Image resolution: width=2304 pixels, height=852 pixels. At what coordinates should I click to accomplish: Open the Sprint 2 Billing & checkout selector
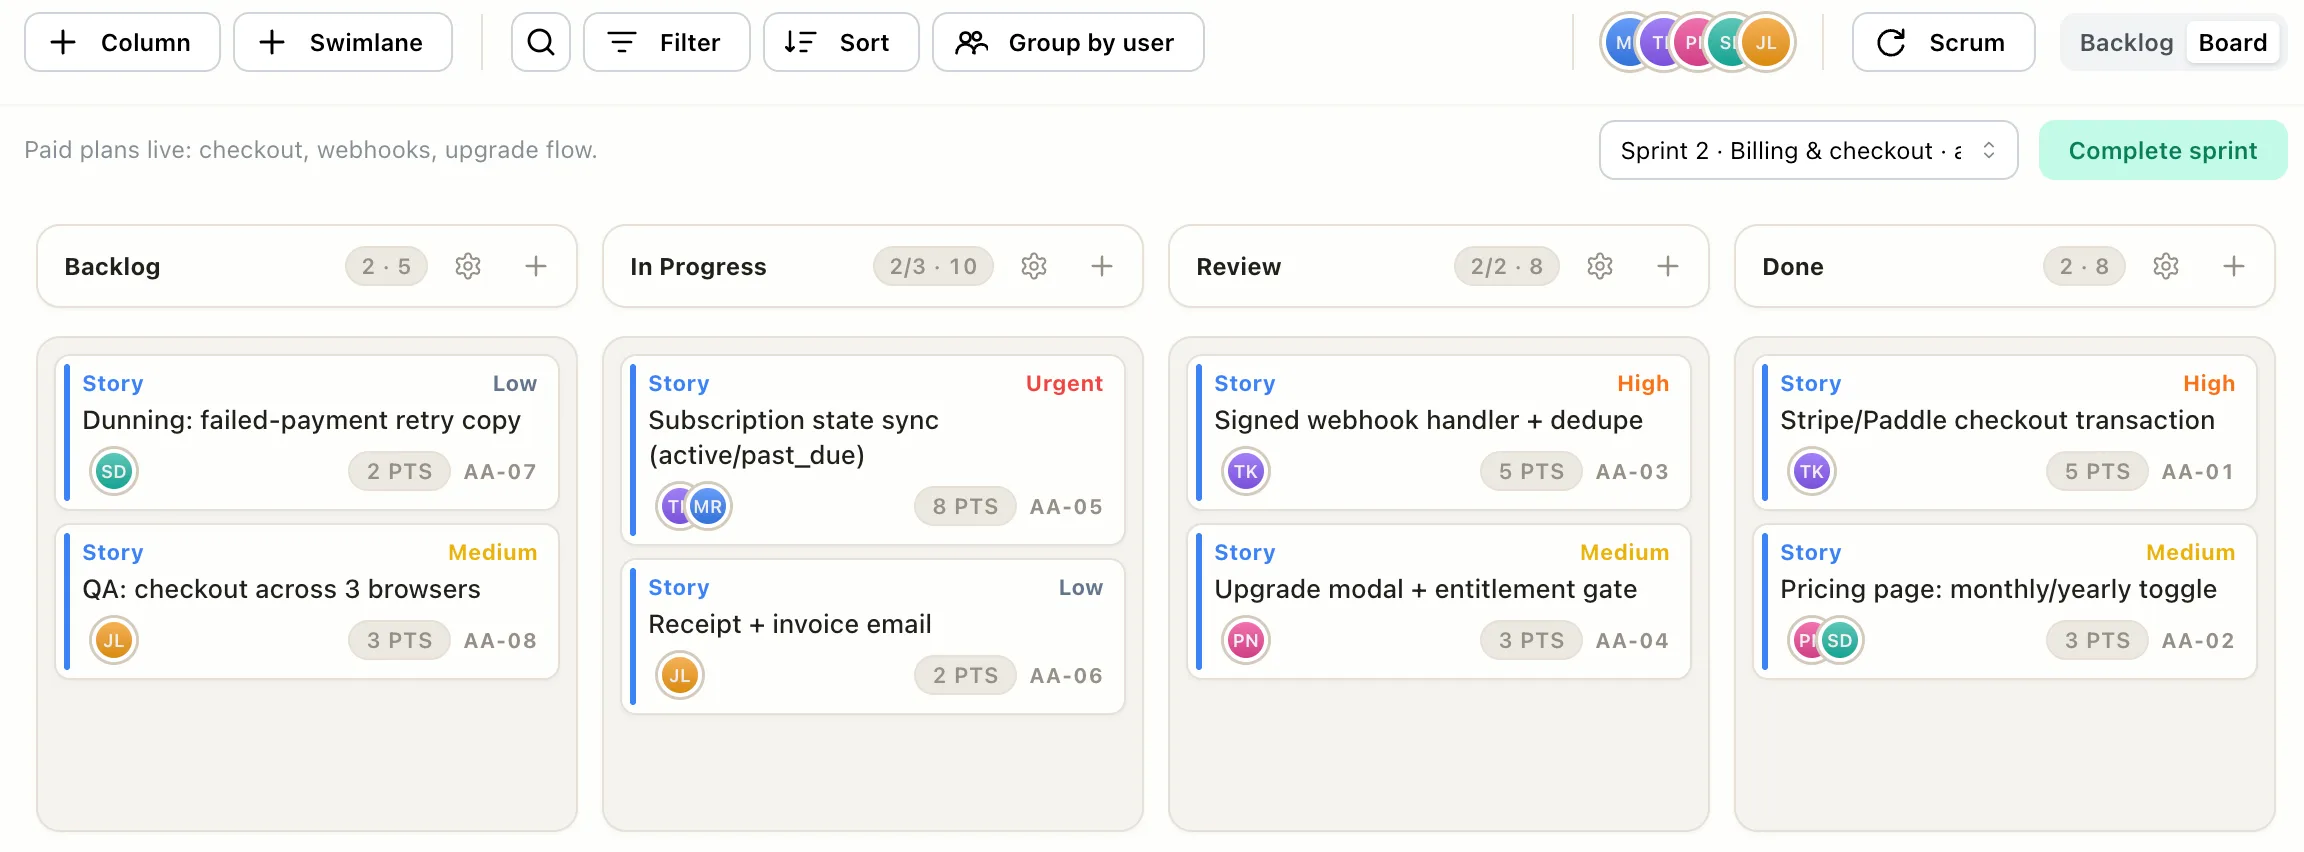(1808, 150)
